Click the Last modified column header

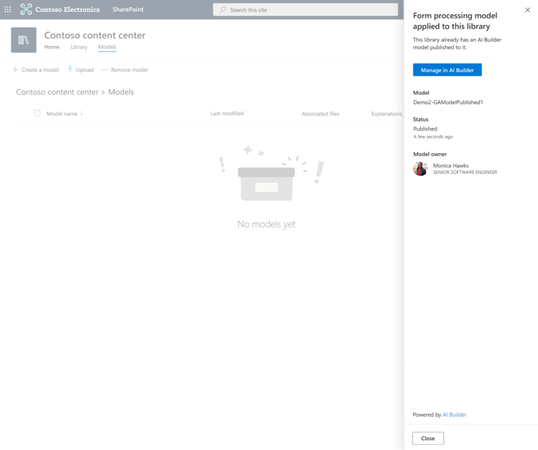227,114
